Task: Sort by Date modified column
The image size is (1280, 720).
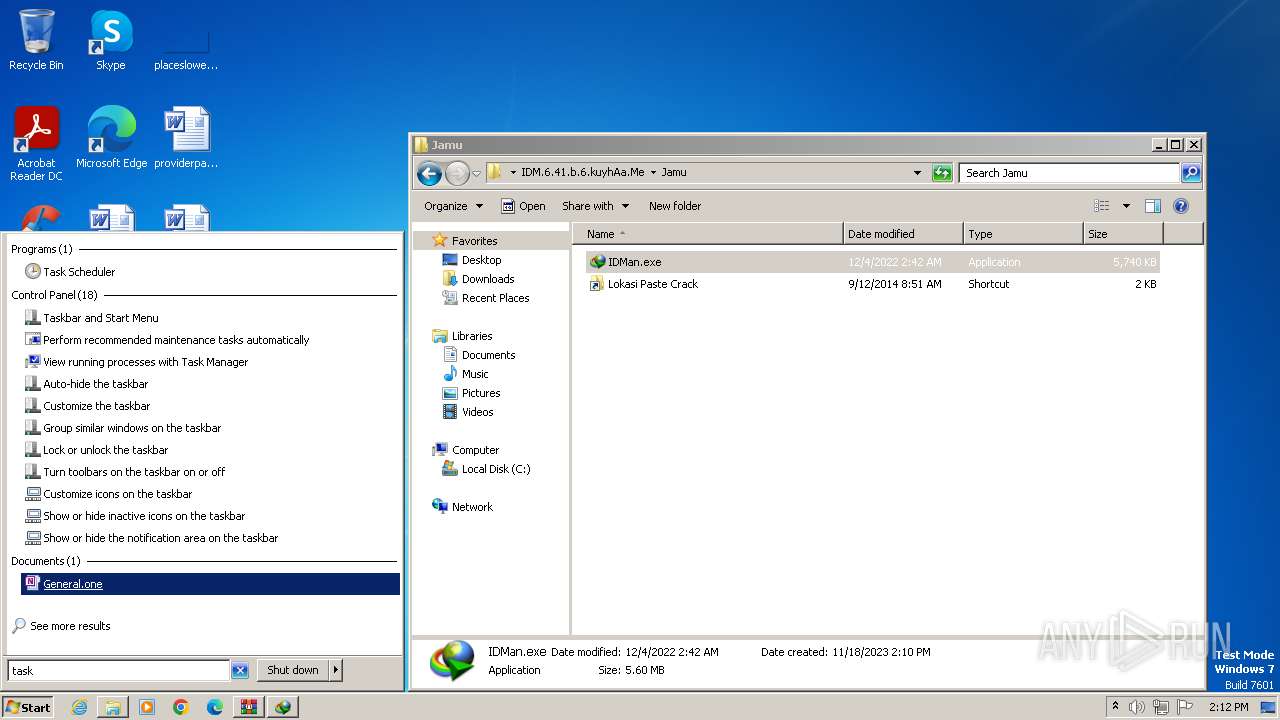Action: pyautogui.click(x=904, y=234)
